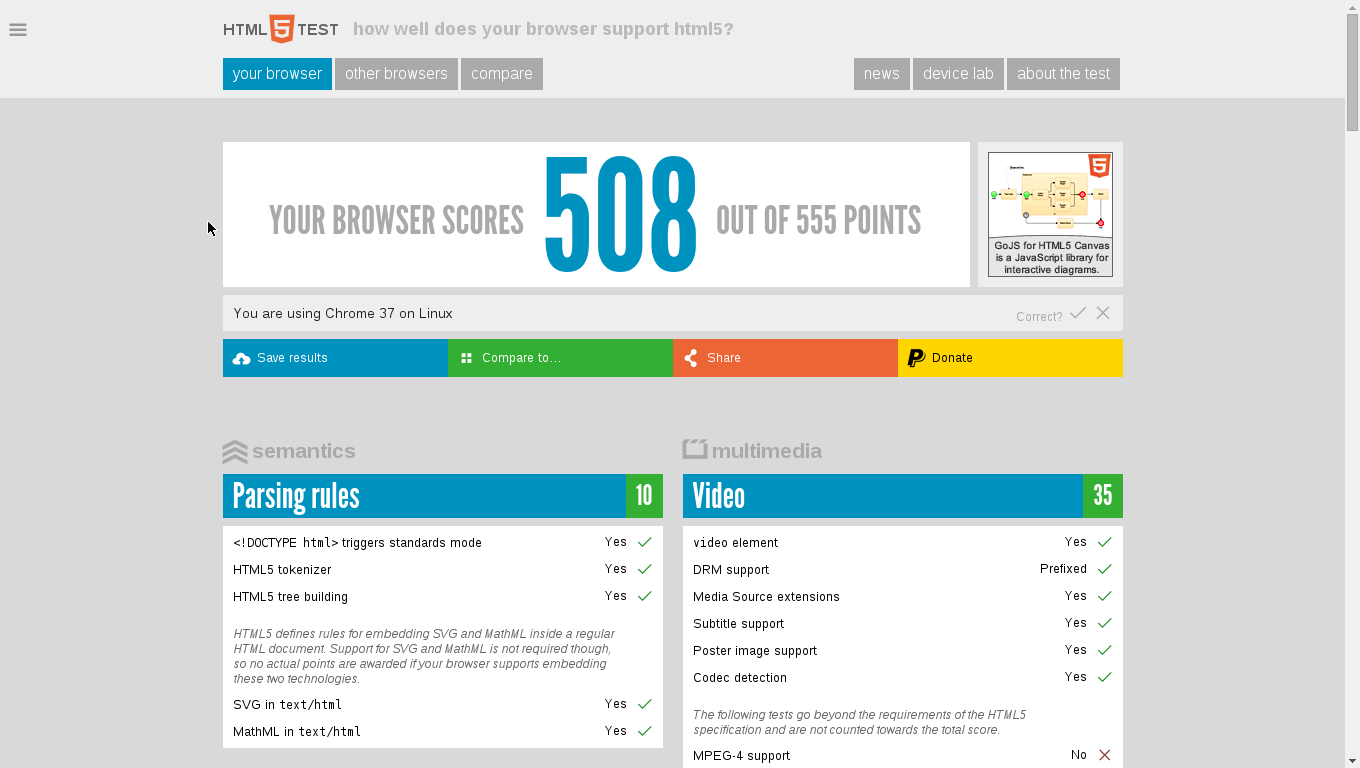Click checkmark next to Poster image support
The image size is (1360, 768).
(x=1105, y=650)
